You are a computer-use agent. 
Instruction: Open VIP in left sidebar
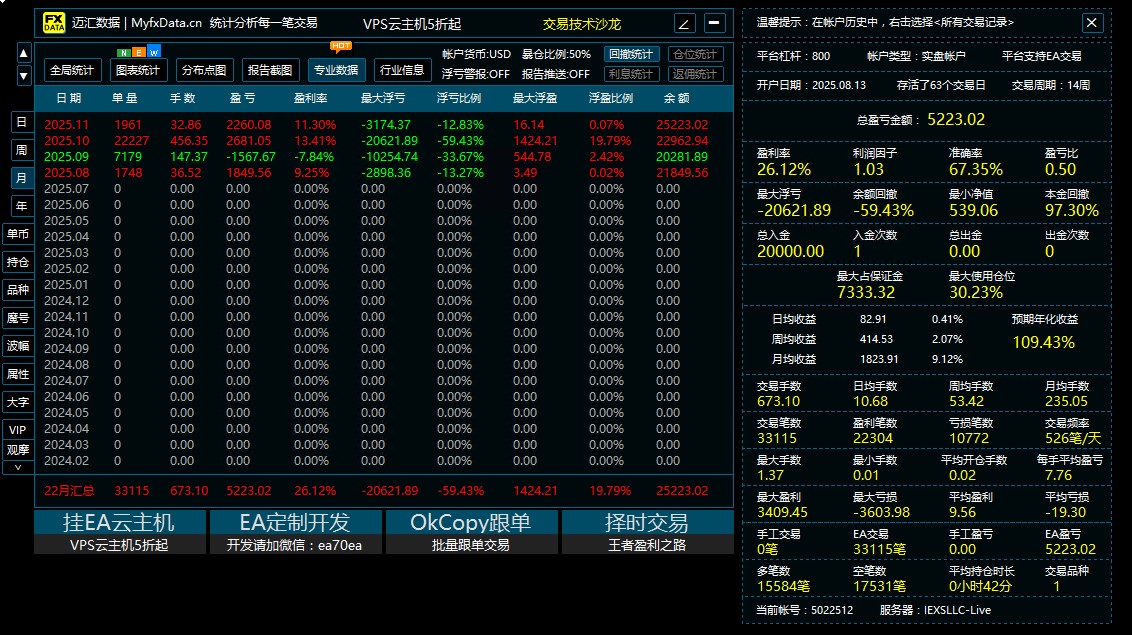(x=18, y=430)
